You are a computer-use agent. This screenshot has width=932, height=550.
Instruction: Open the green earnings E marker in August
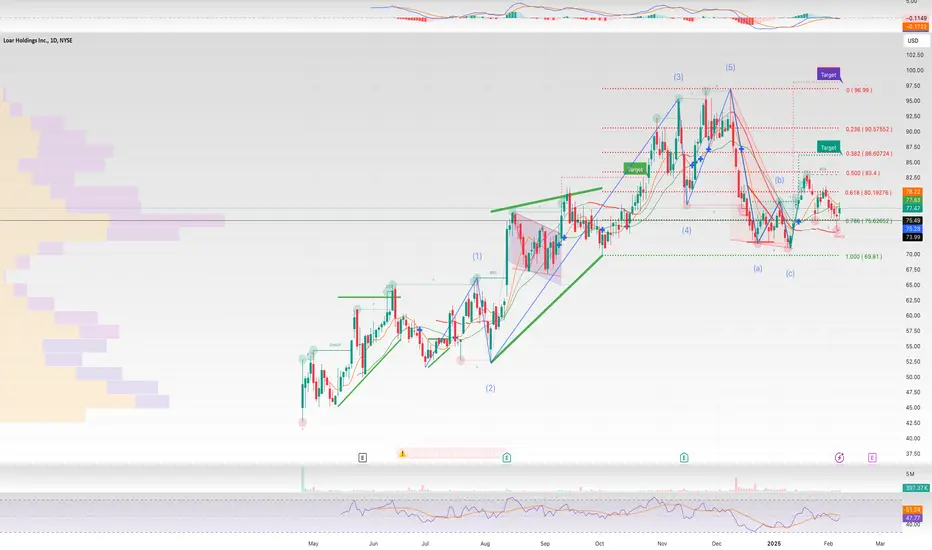coord(506,457)
